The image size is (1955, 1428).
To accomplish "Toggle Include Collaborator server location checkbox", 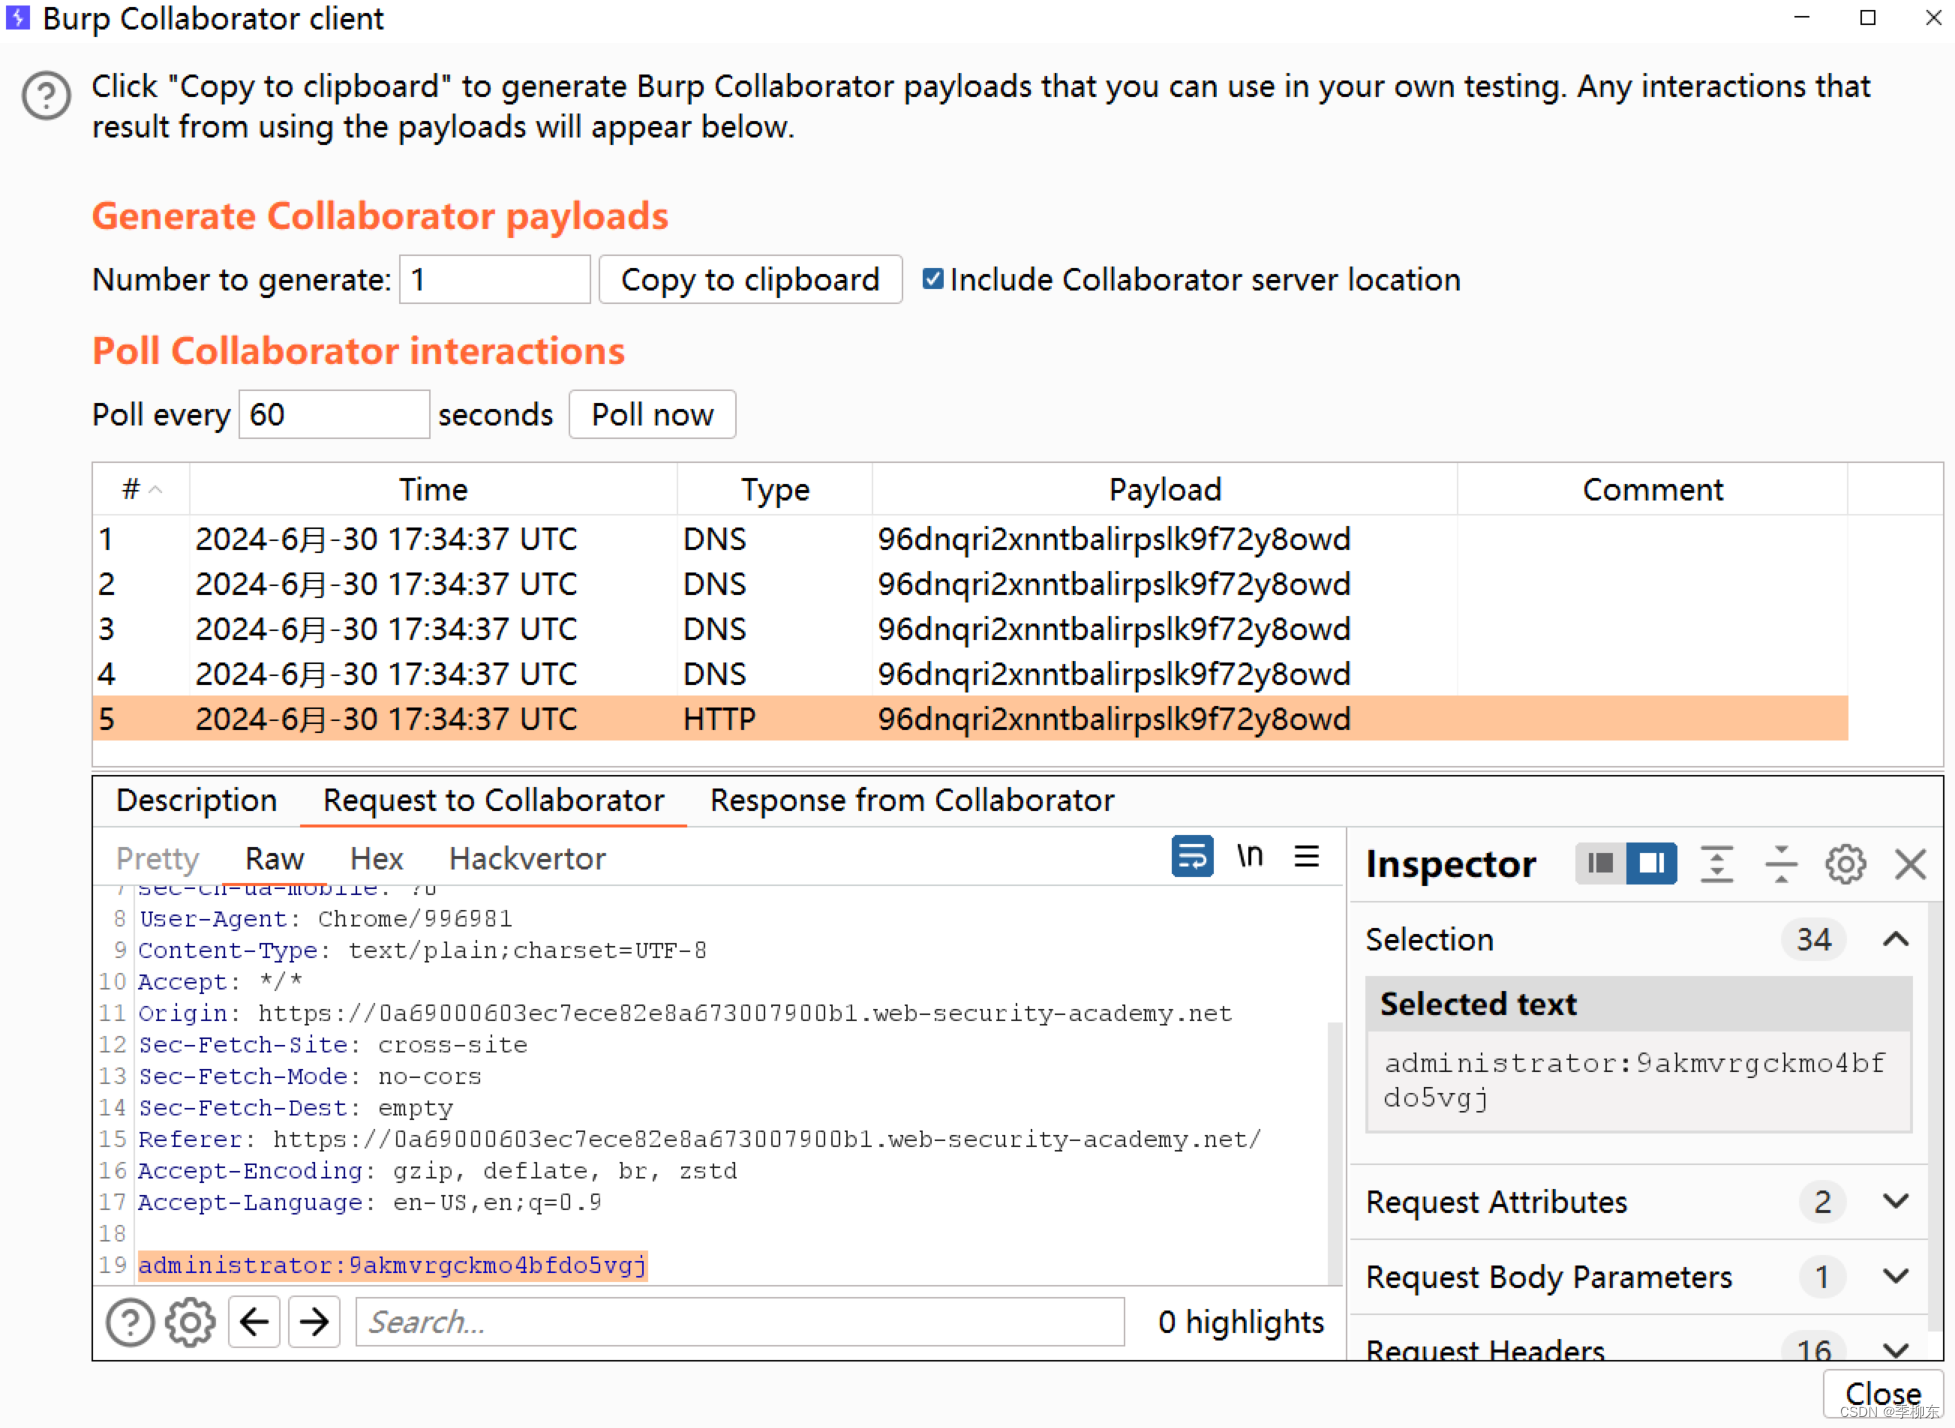I will (x=932, y=279).
